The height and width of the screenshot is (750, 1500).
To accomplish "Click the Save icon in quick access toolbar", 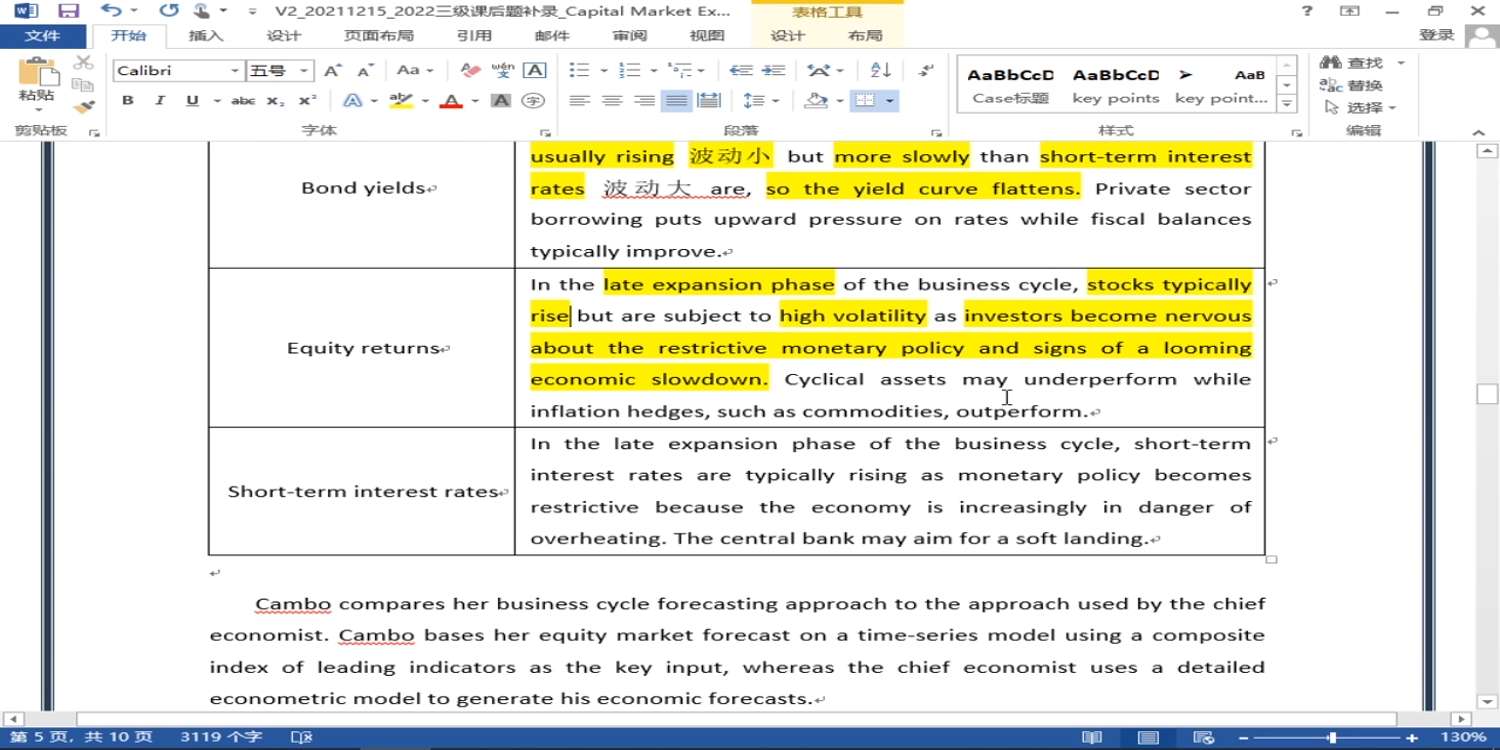I will point(68,11).
